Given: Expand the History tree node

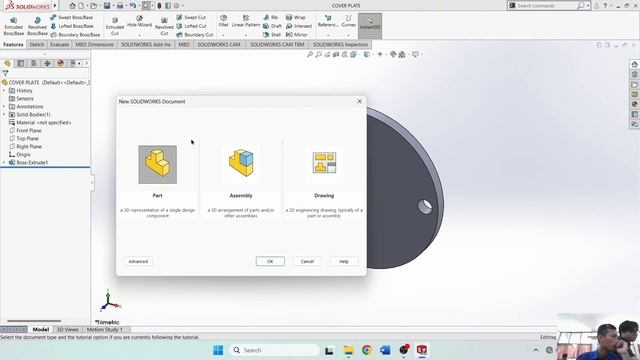Looking at the screenshot, I should 4,91.
